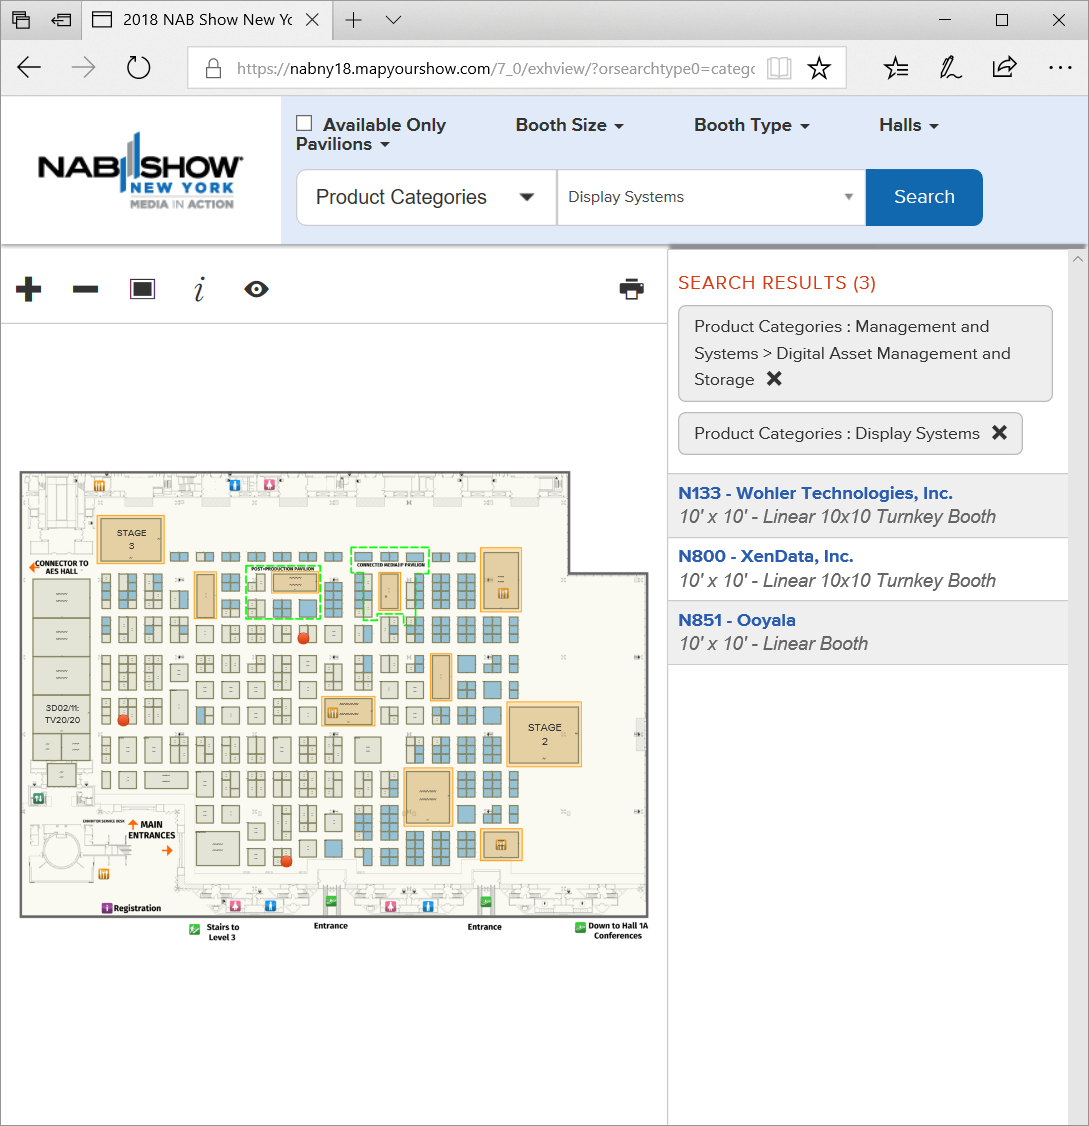1089x1126 pixels.
Task: Select the Post-Production Pavilion area
Action: pos(282,592)
